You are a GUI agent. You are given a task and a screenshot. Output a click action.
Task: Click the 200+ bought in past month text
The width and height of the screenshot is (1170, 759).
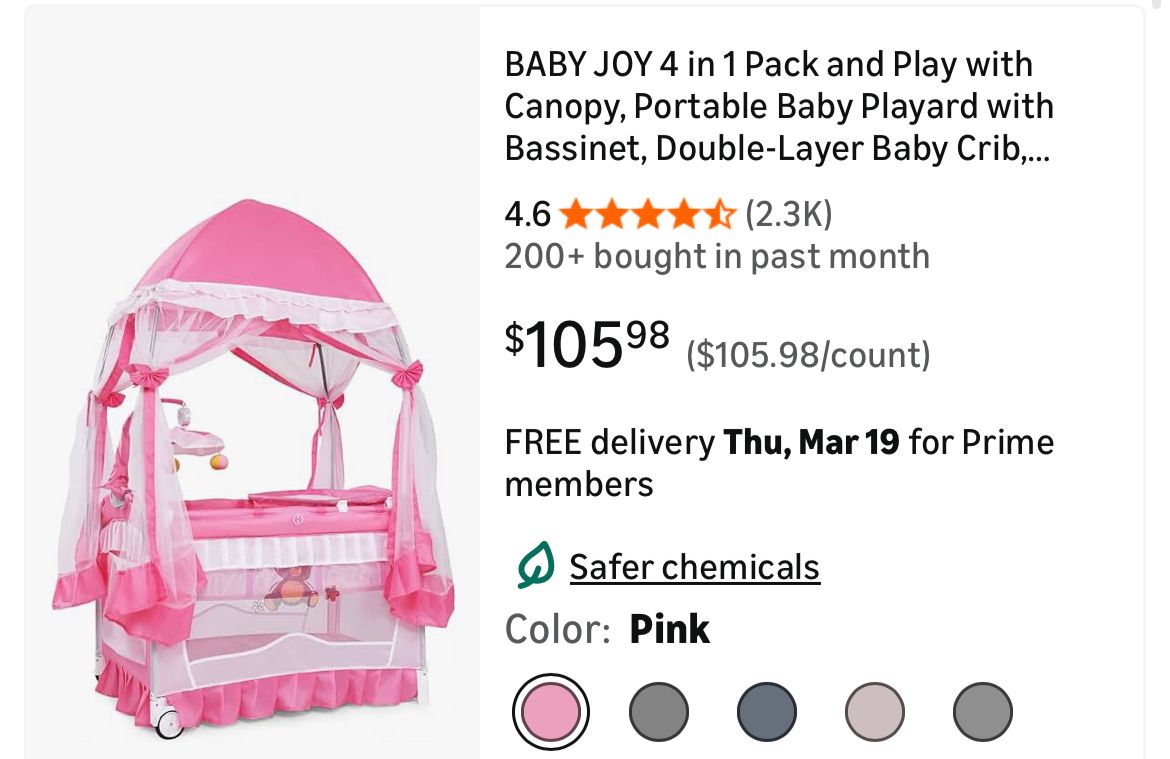[716, 257]
